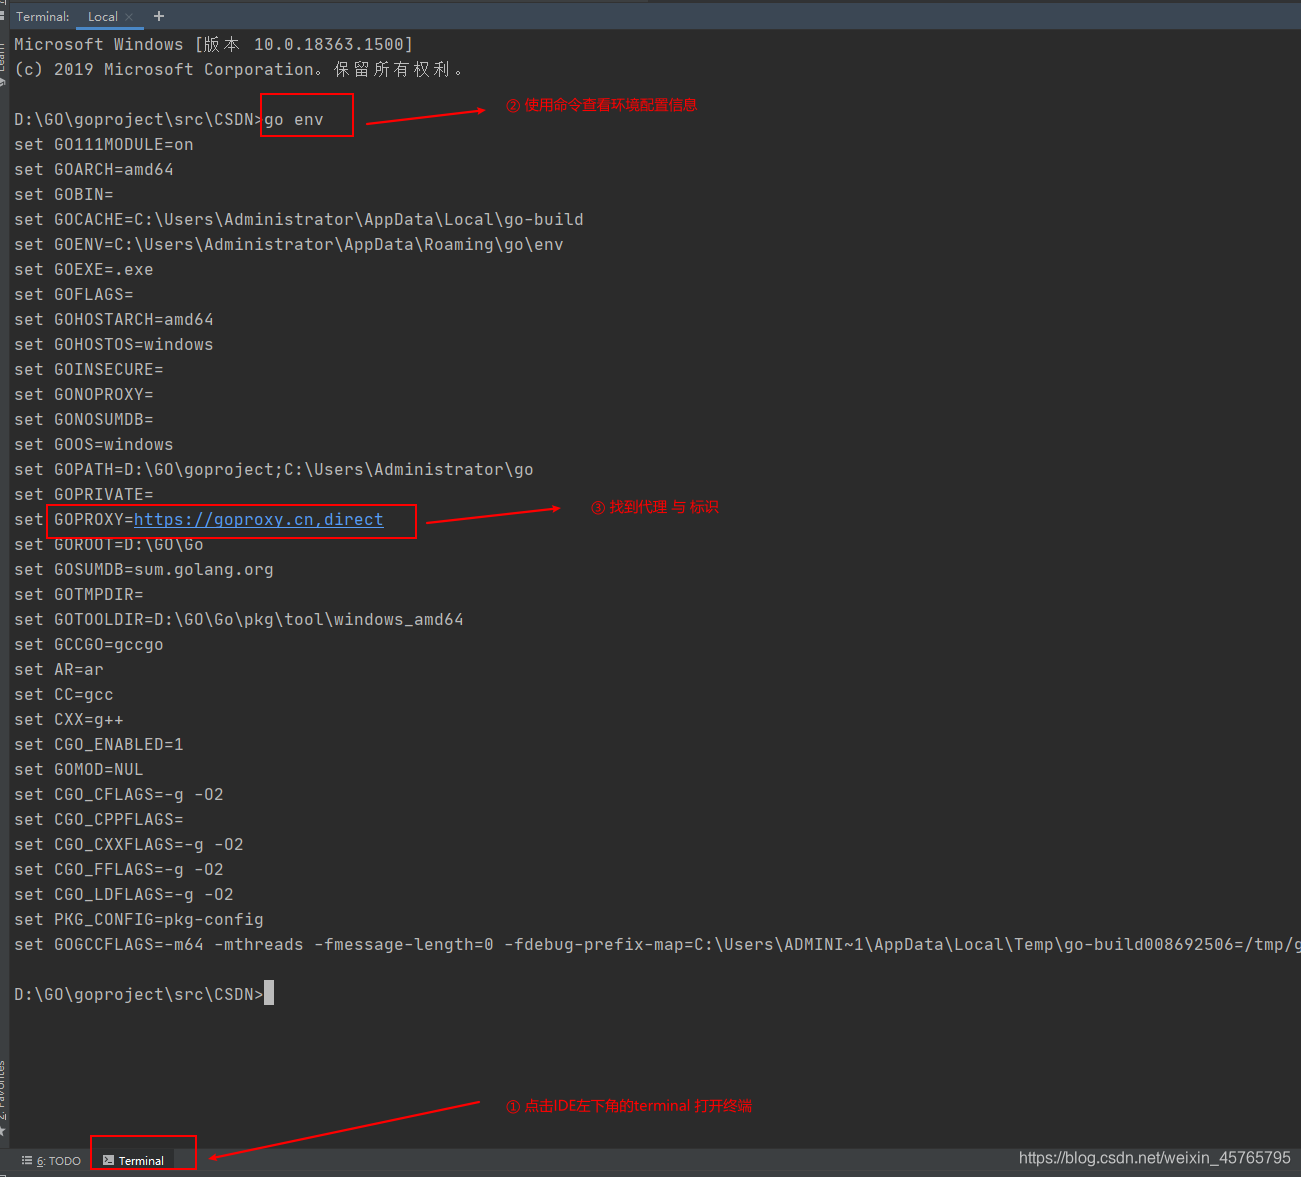Select the GOTOOLDIR windows_amd64 line
The width and height of the screenshot is (1301, 1177).
click(239, 619)
